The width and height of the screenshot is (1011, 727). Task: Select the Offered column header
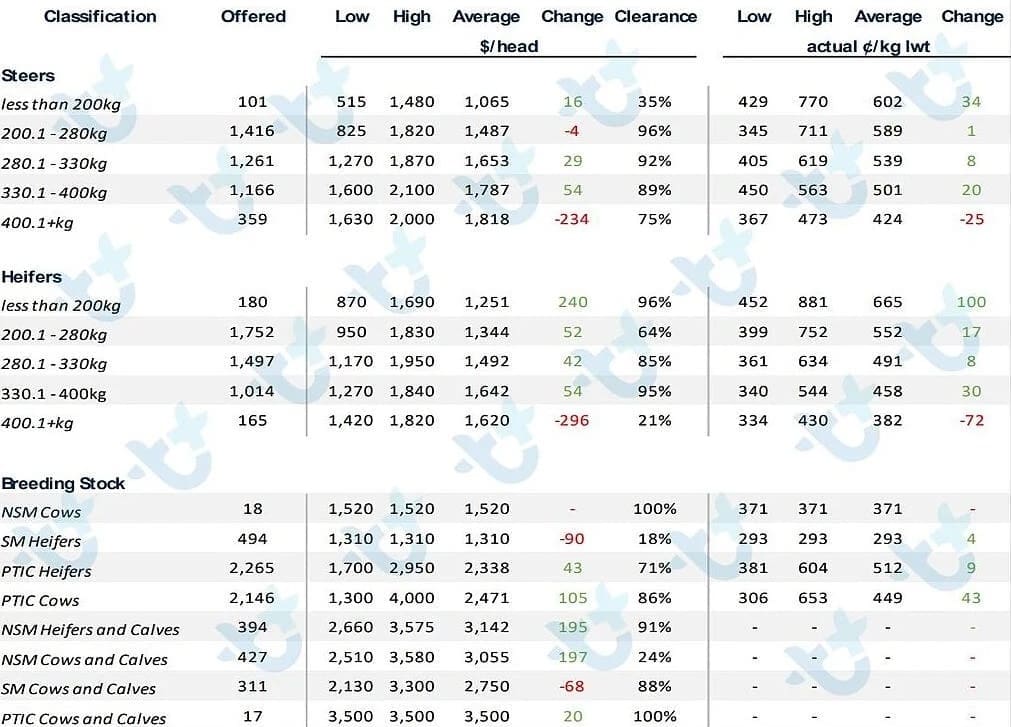click(253, 17)
